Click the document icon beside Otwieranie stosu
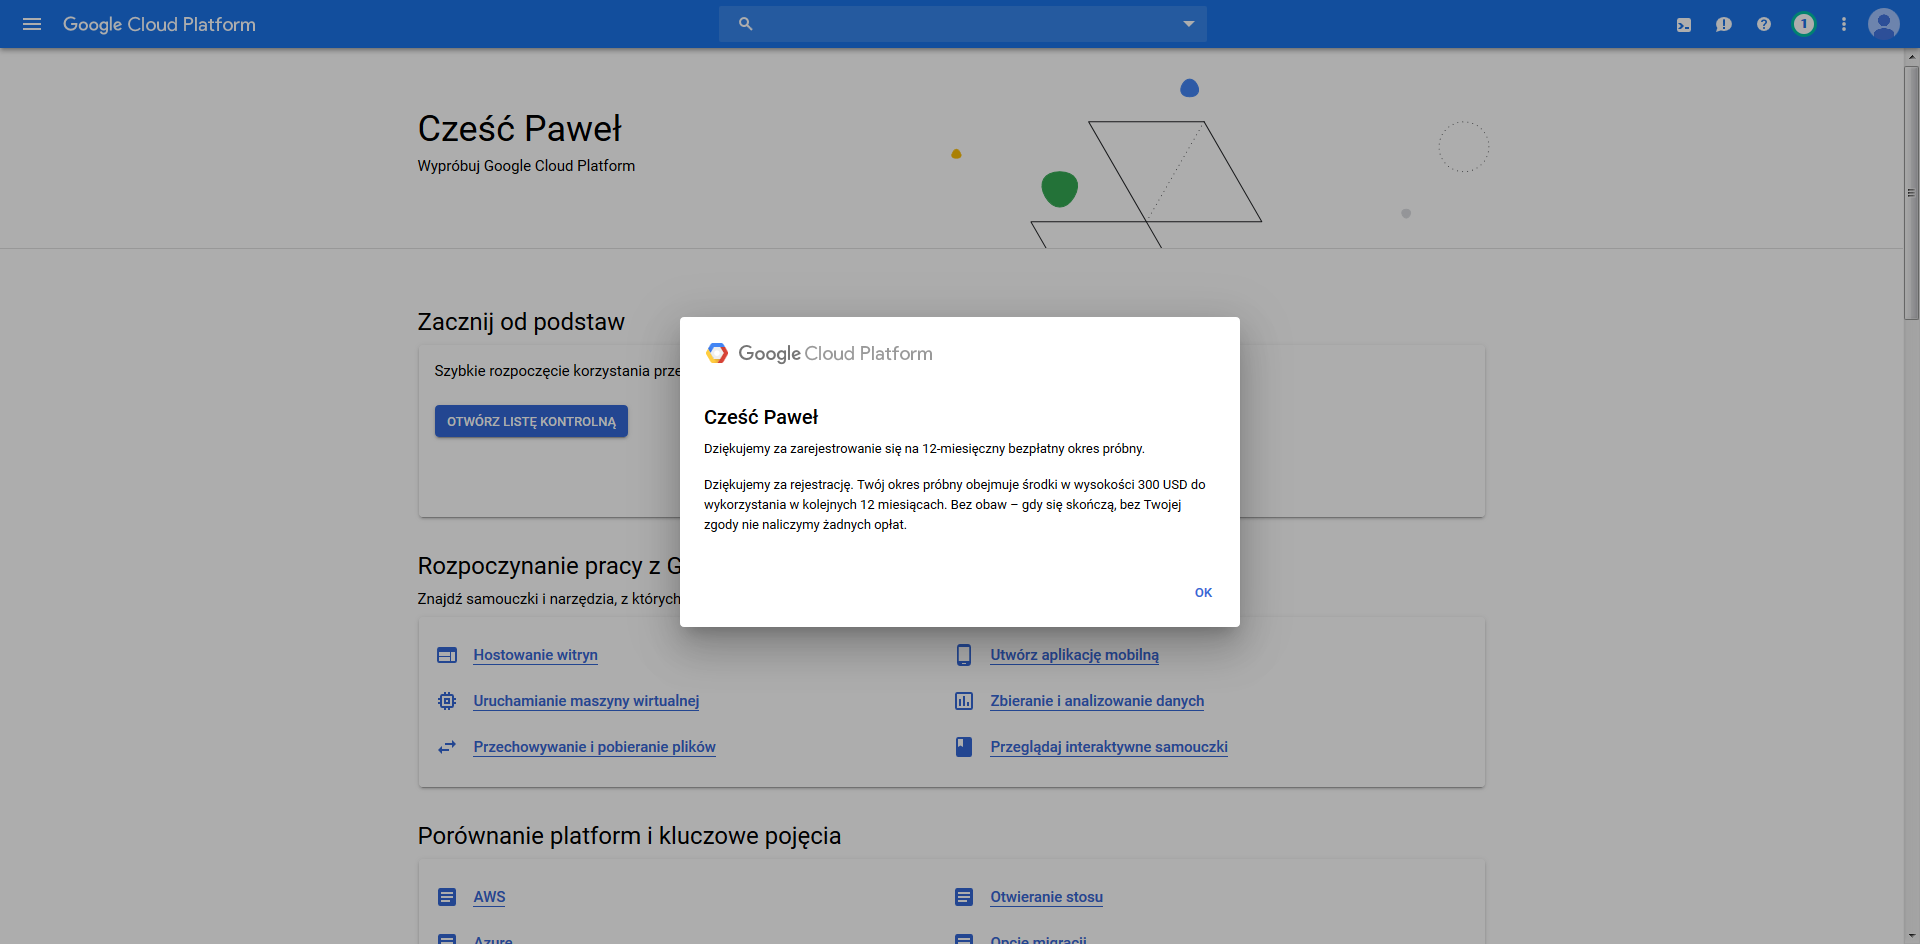 (x=964, y=897)
